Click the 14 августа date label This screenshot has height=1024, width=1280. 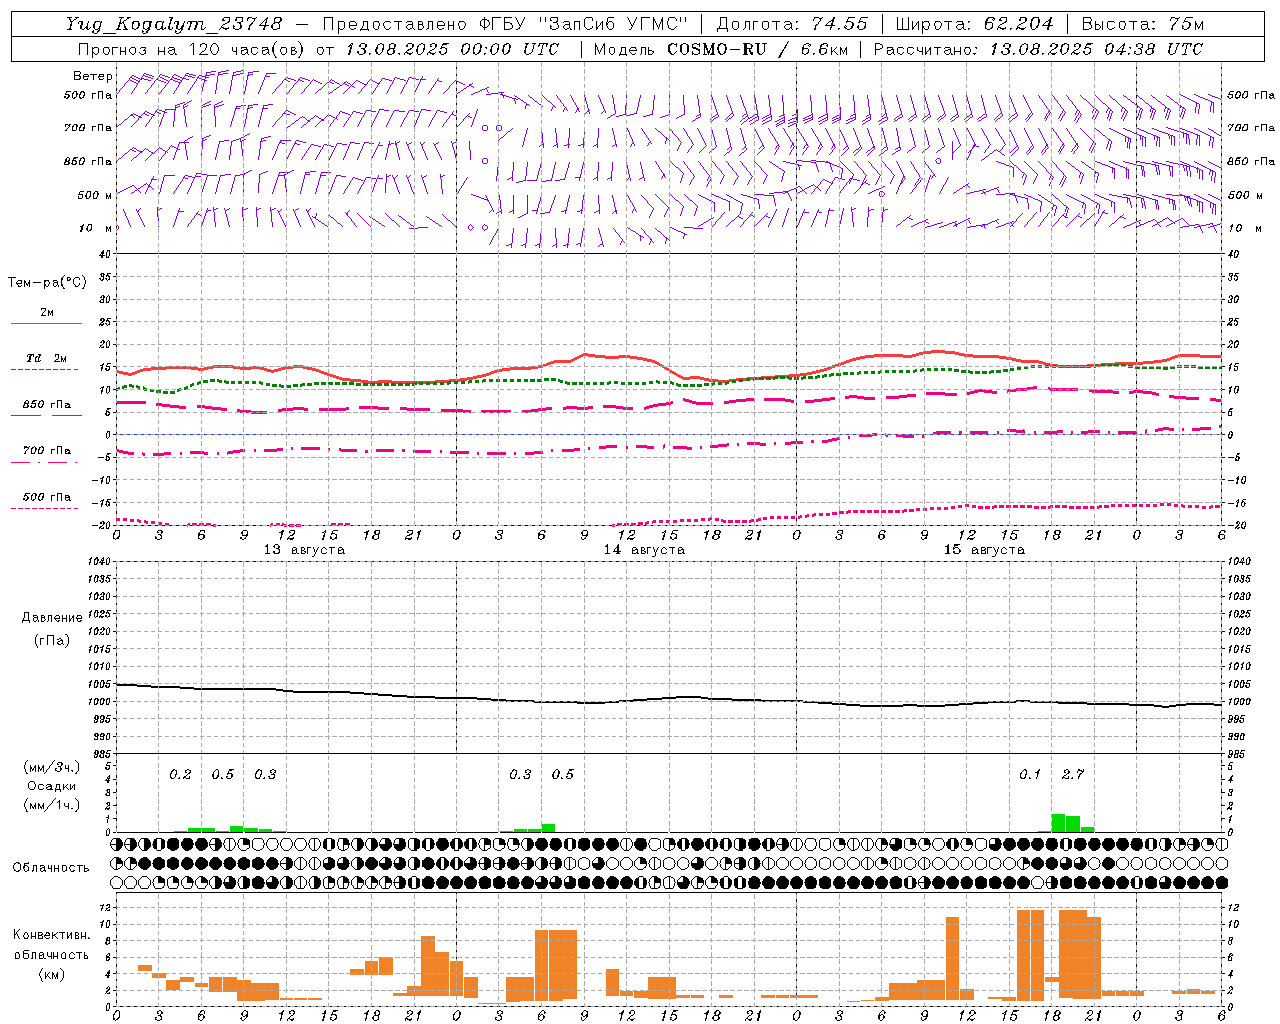(644, 550)
